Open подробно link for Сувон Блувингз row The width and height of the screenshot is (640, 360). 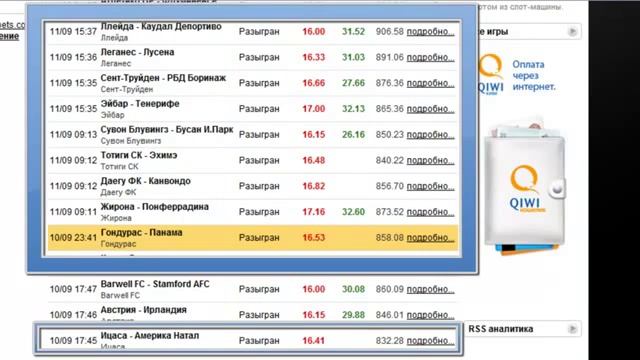[430, 134]
